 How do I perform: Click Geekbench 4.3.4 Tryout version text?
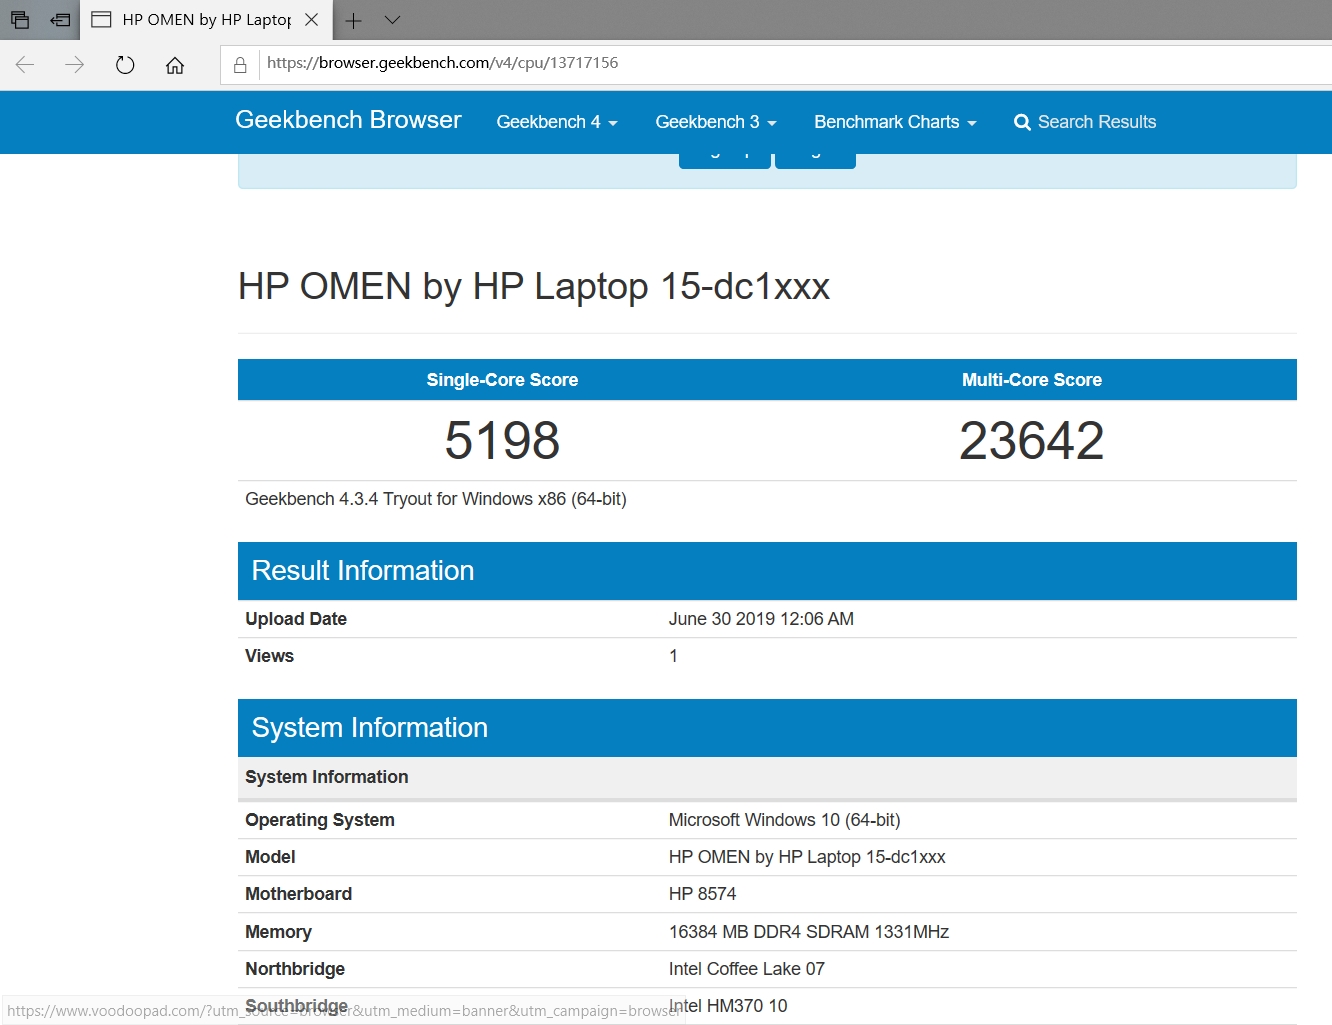click(436, 499)
